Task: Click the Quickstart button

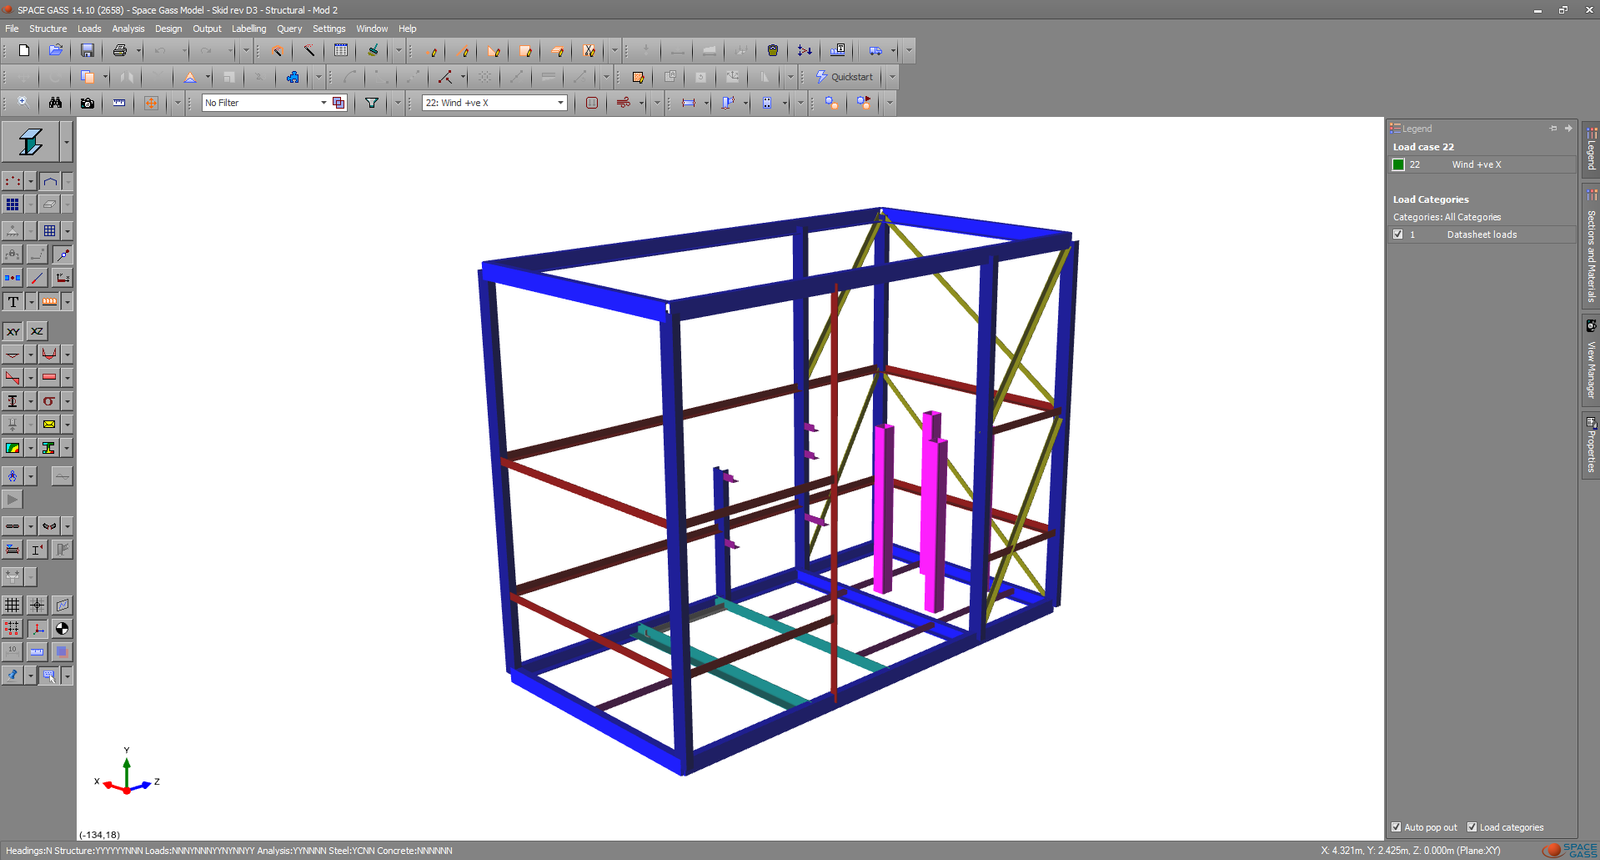Action: tap(844, 77)
